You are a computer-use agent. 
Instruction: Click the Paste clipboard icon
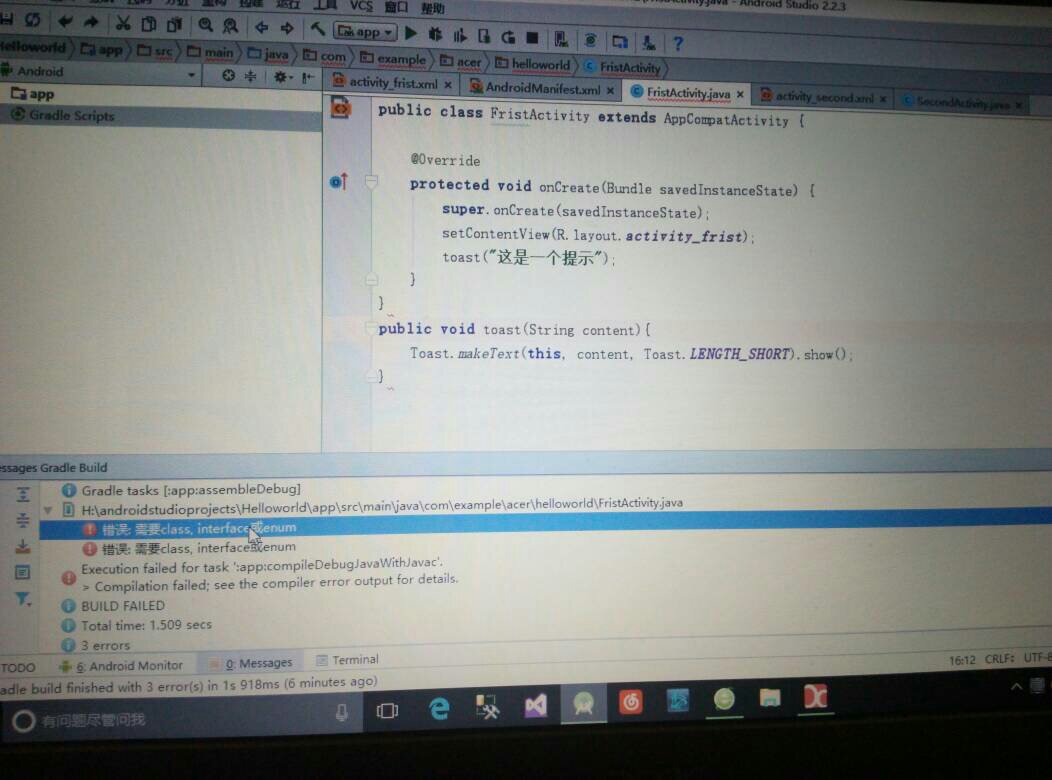[x=174, y=25]
